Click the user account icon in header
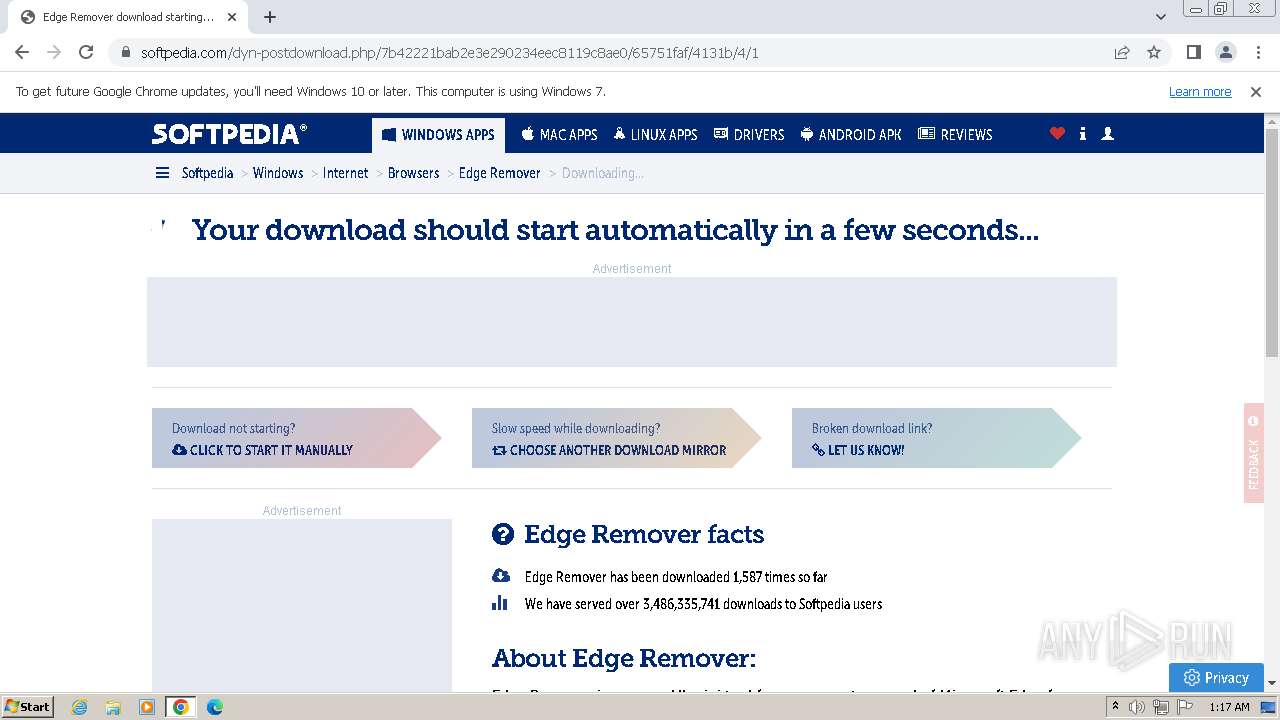 1107,133
